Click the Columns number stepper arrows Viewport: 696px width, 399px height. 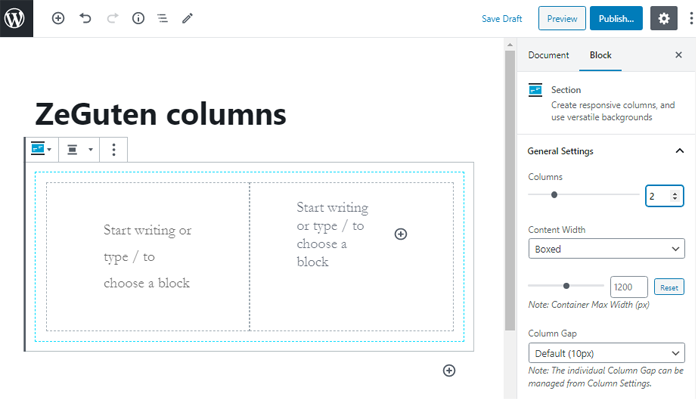(675, 196)
